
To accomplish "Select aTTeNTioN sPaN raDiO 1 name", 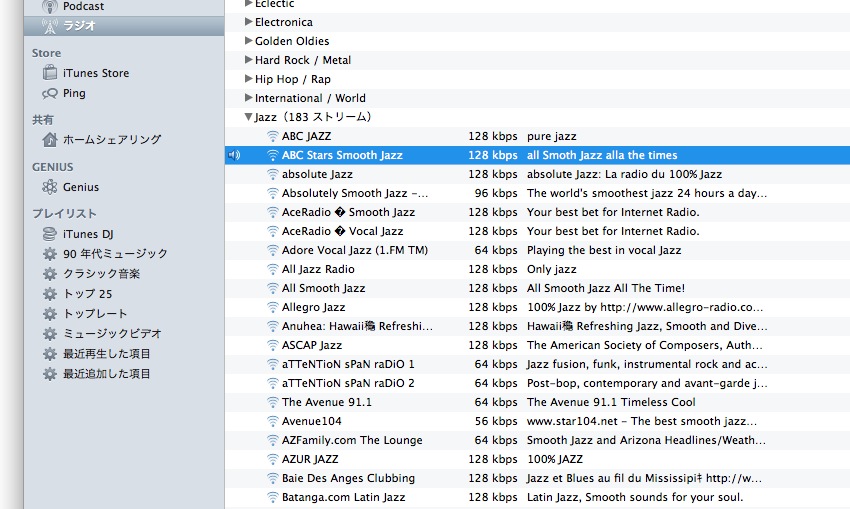I will pos(348,364).
